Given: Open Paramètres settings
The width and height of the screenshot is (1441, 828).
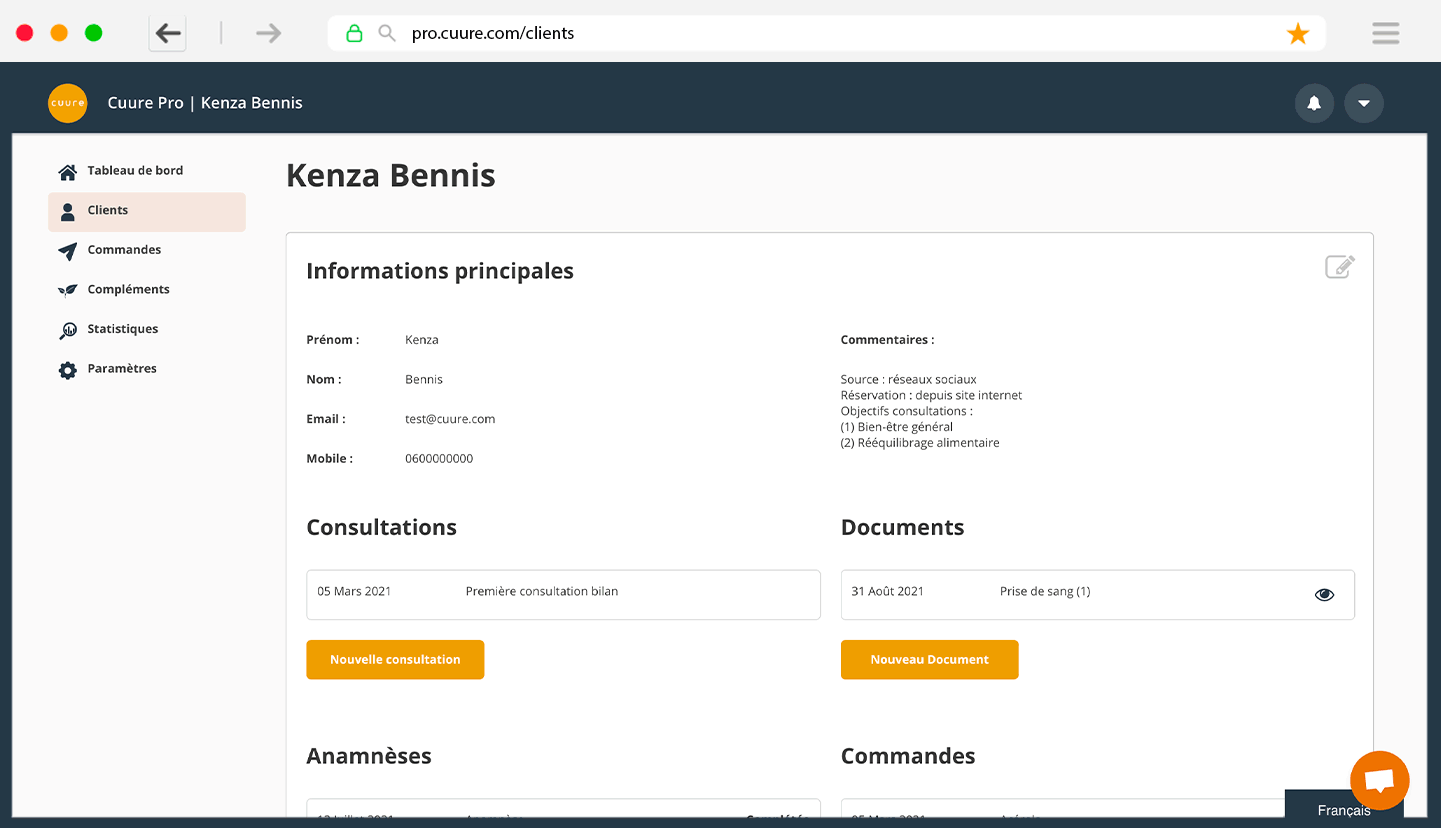Looking at the screenshot, I should click(x=122, y=369).
